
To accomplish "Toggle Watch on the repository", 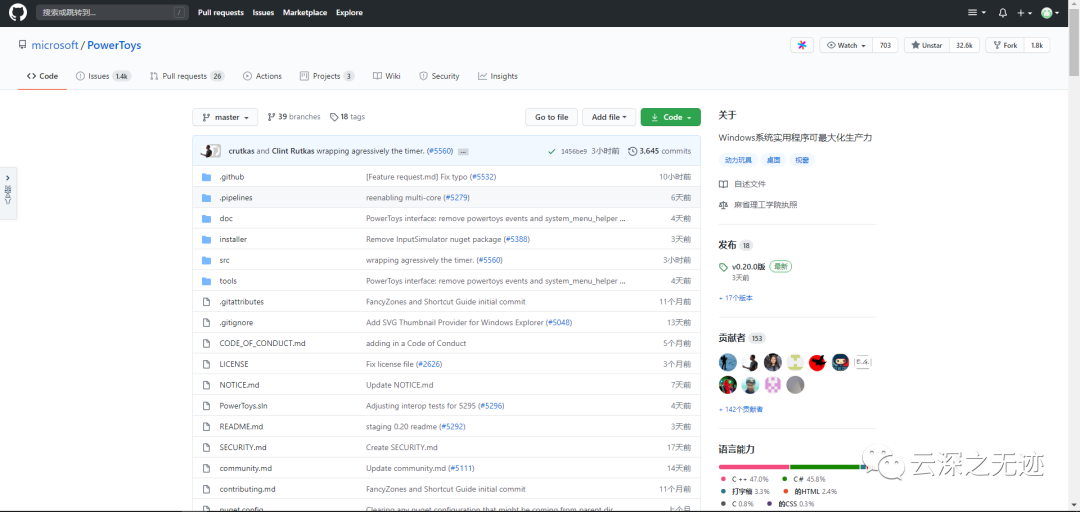I will point(844,45).
